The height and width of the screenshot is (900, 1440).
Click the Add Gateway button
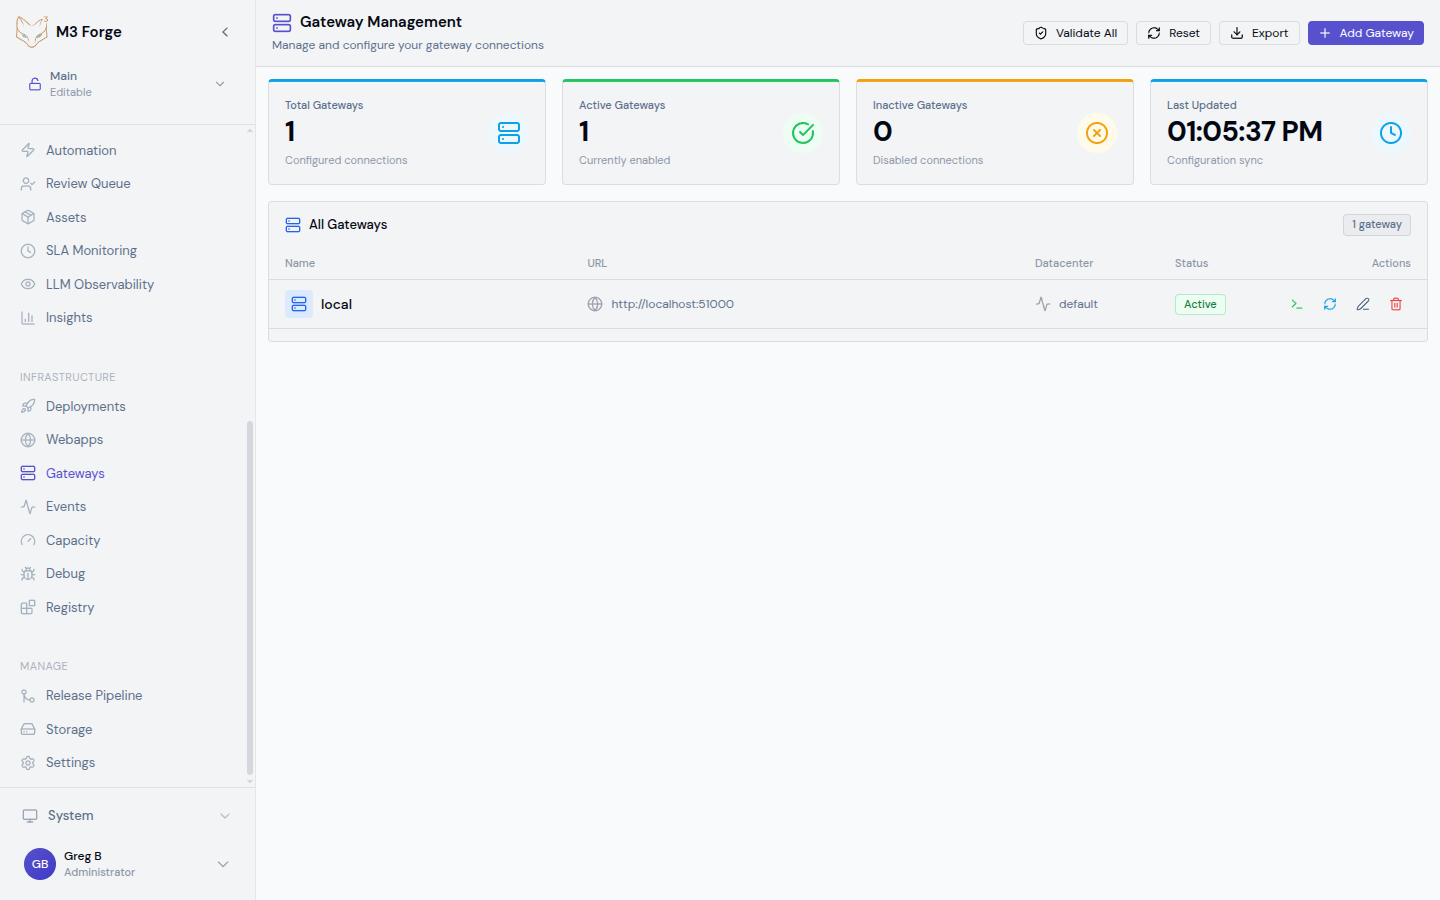1365,32
